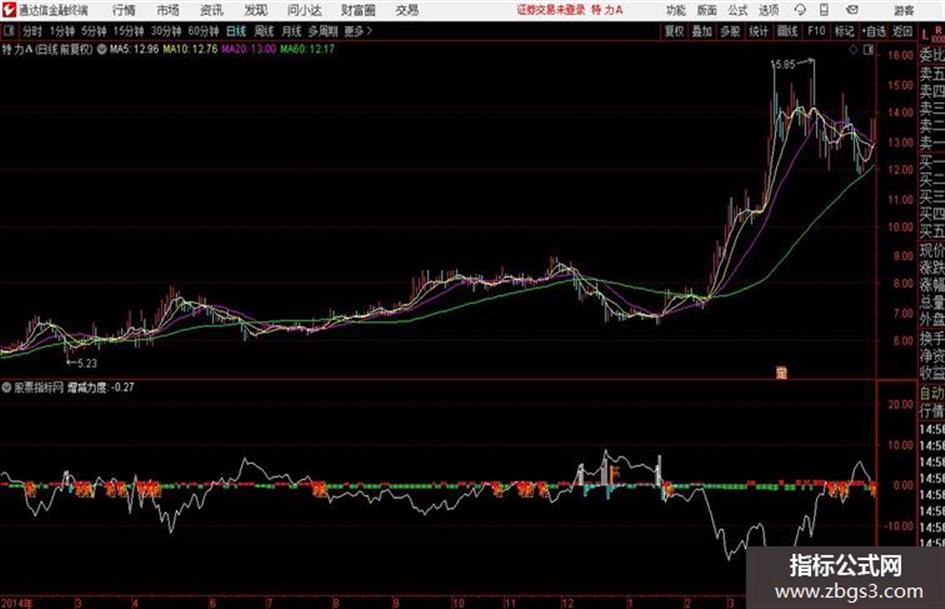Select the 多周期 tab
The height and width of the screenshot is (609, 945).
coord(323,31)
